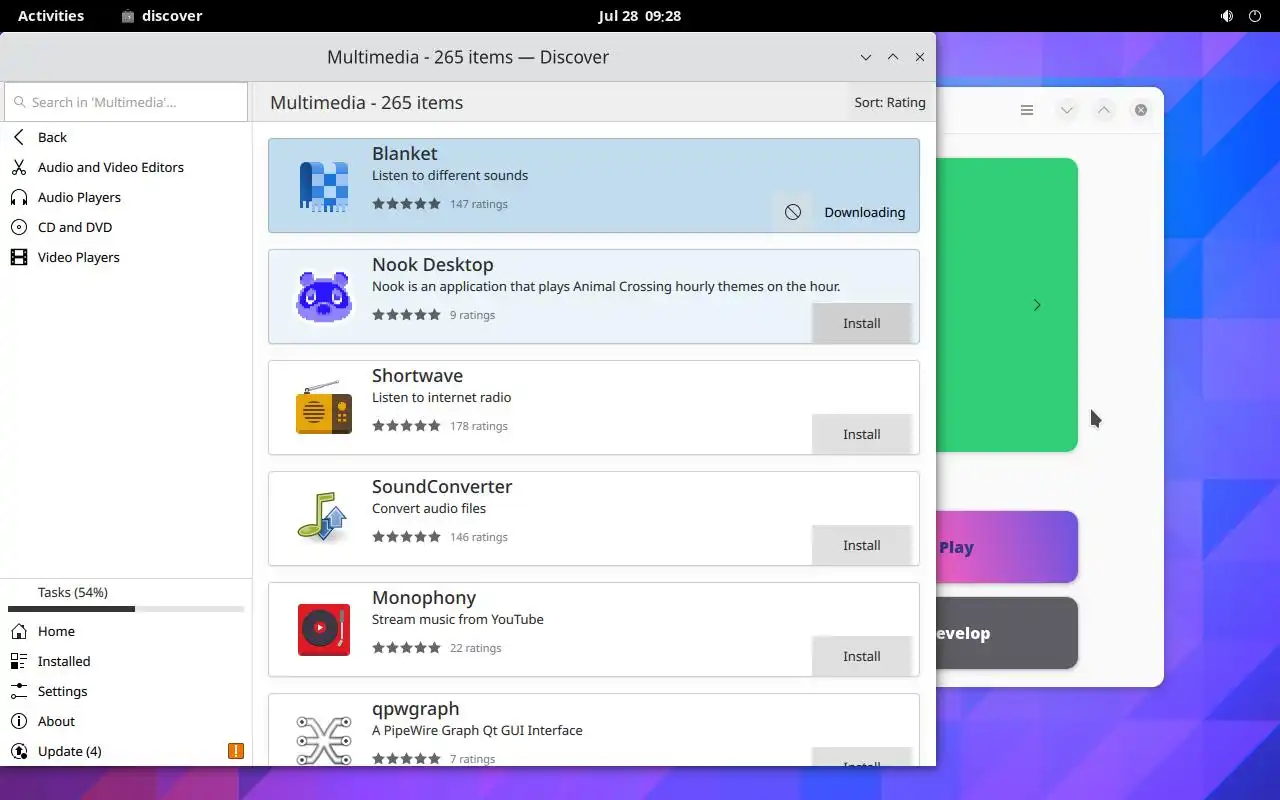The width and height of the screenshot is (1280, 800).
Task: Select Audio and Video Editors category
Action: pos(126,167)
